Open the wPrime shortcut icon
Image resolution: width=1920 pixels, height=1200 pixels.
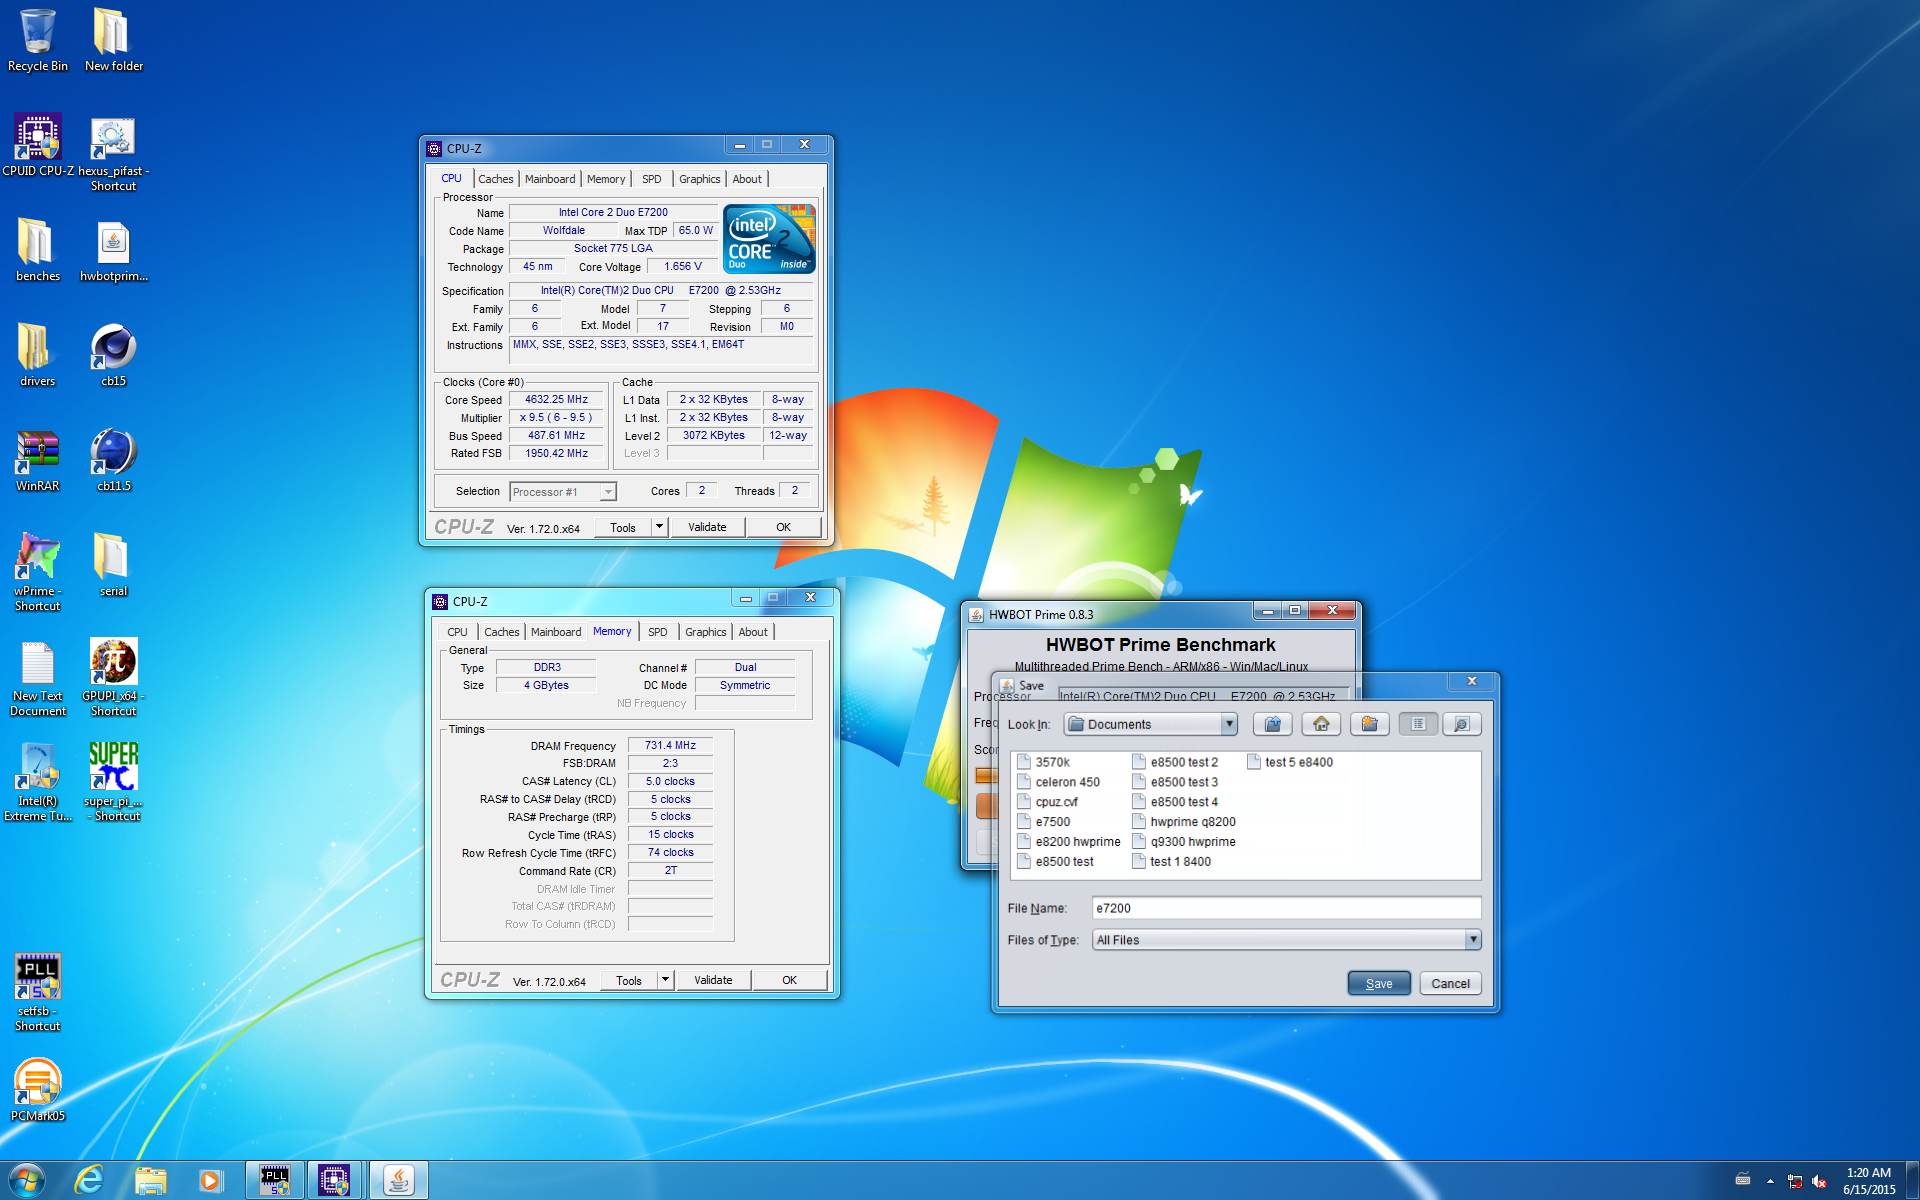coord(38,572)
